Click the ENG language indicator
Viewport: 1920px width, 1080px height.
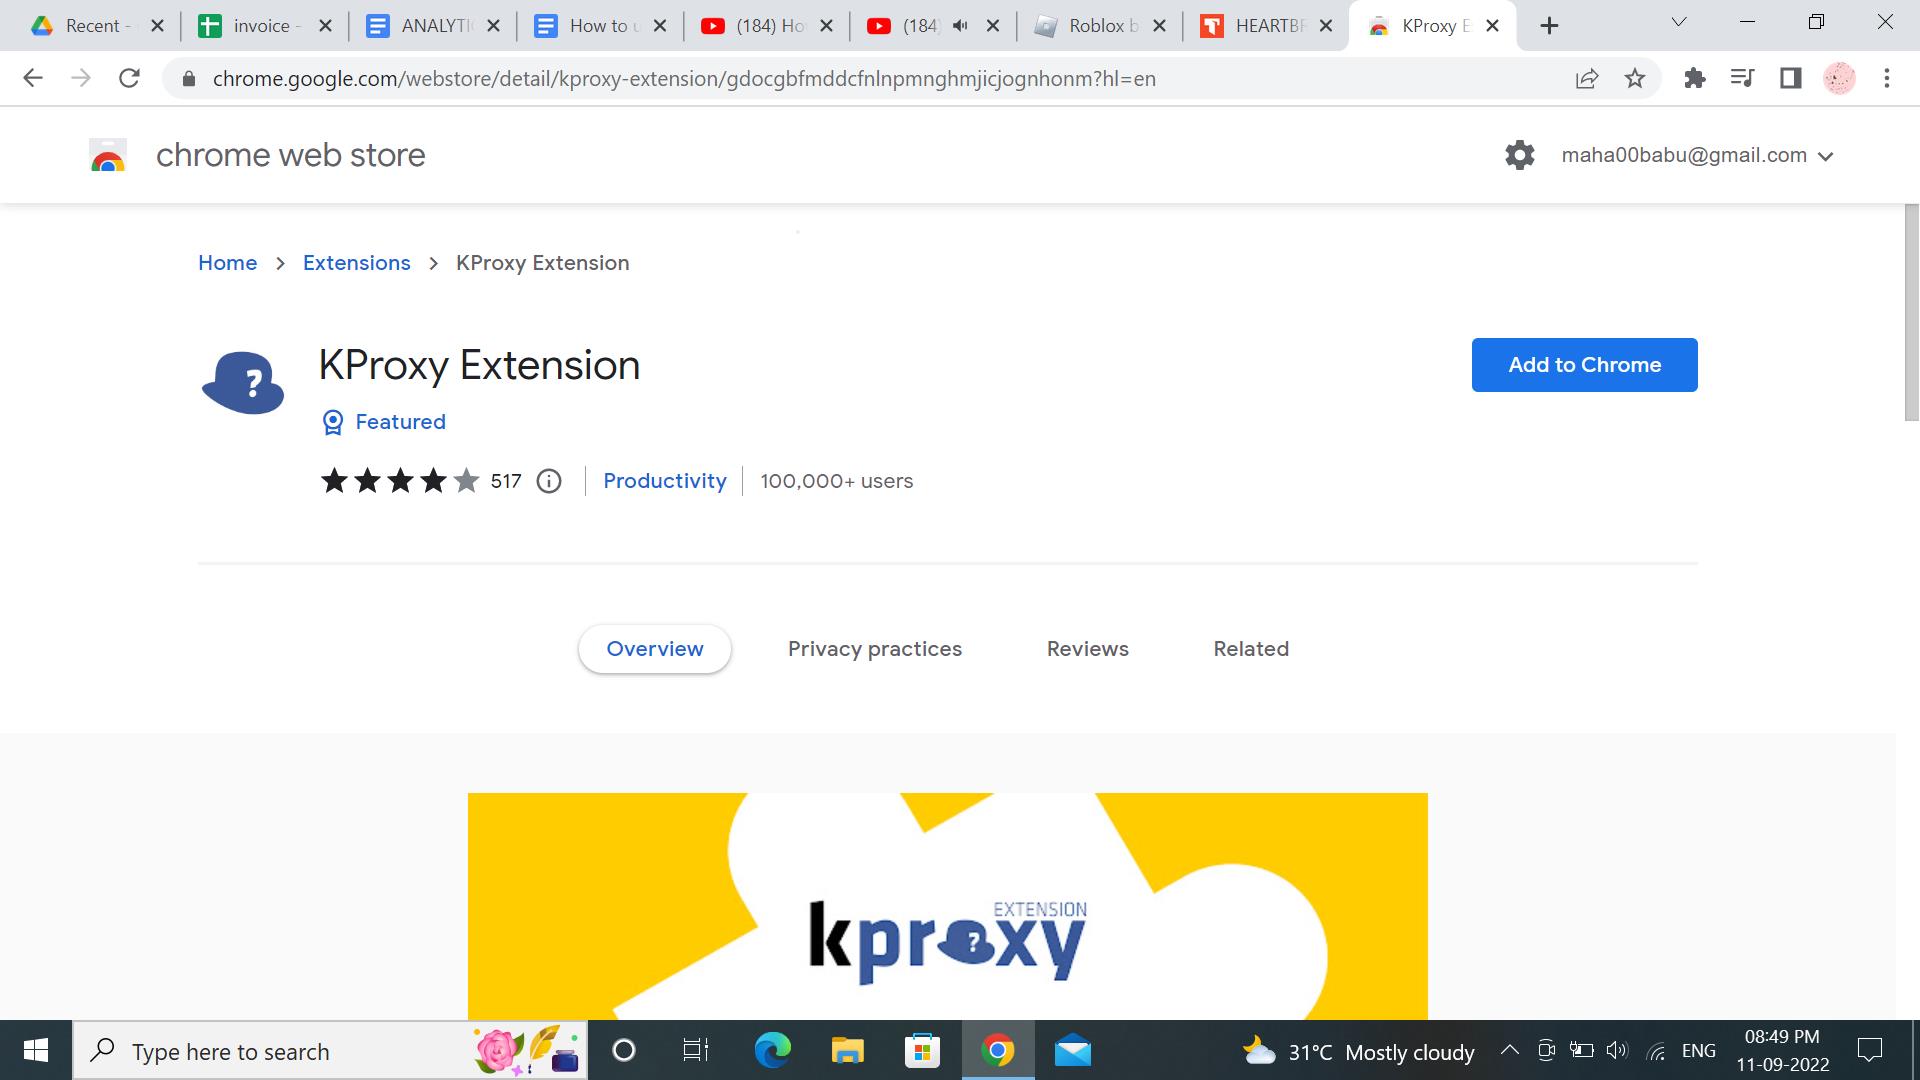click(1699, 1051)
